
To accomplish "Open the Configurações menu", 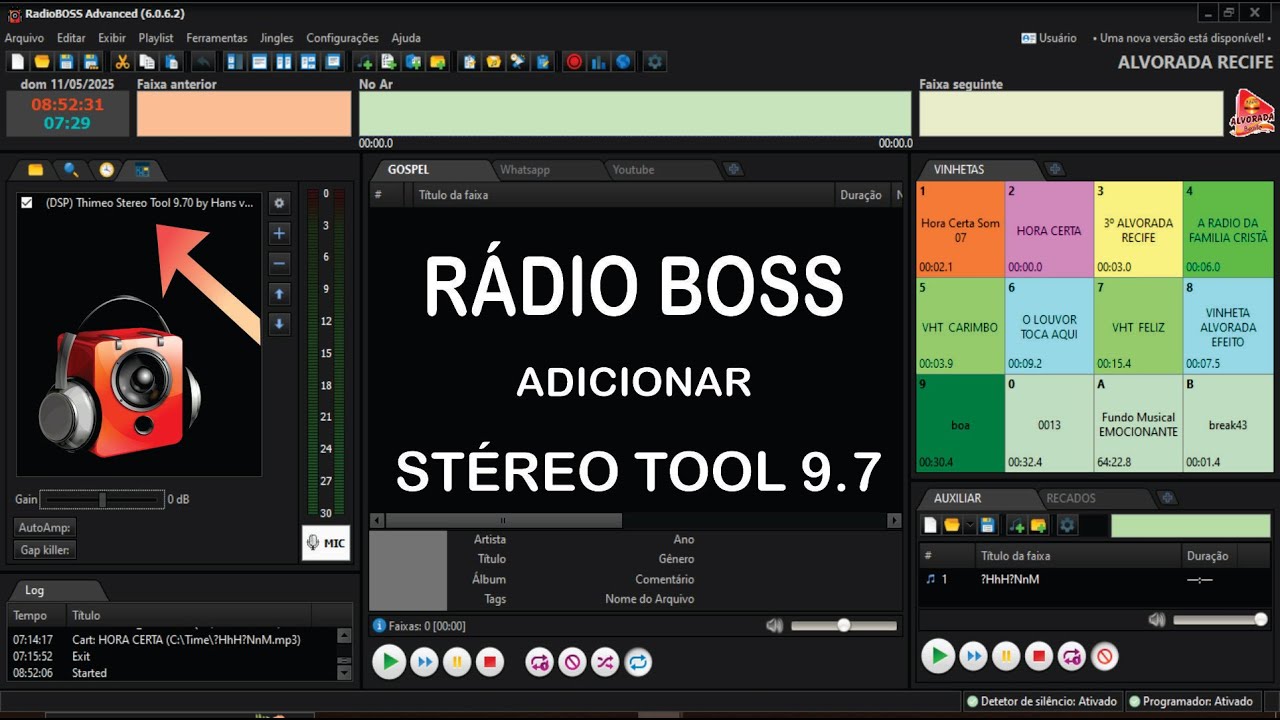I will 342,38.
